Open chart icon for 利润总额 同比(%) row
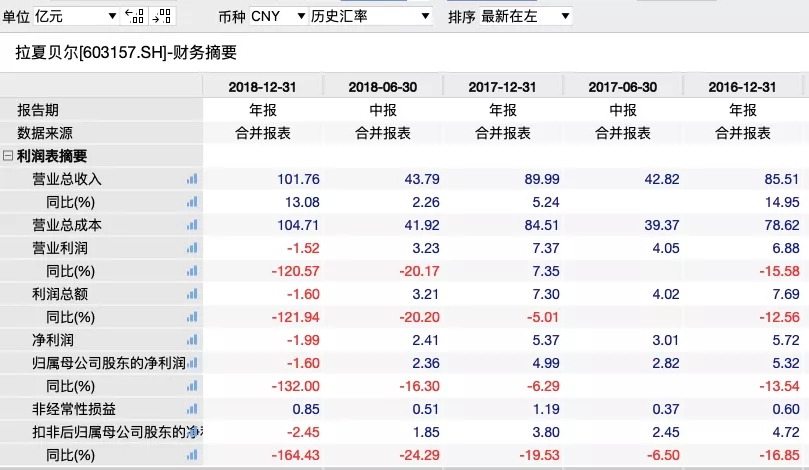Screen dimensions: 809x470 coord(192,317)
